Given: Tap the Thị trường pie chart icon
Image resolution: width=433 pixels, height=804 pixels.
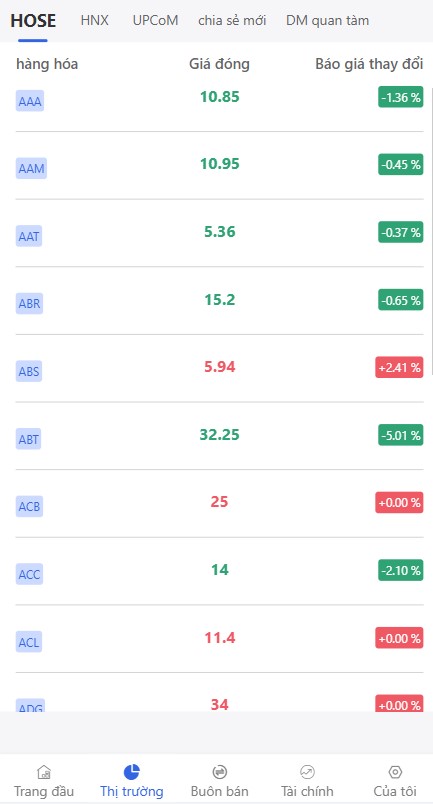Looking at the screenshot, I should (x=131, y=771).
